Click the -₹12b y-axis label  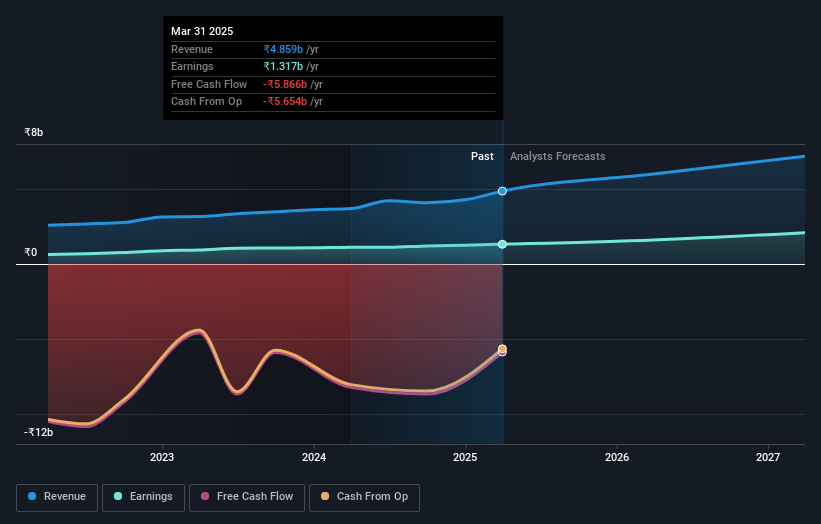pyautogui.click(x=38, y=432)
